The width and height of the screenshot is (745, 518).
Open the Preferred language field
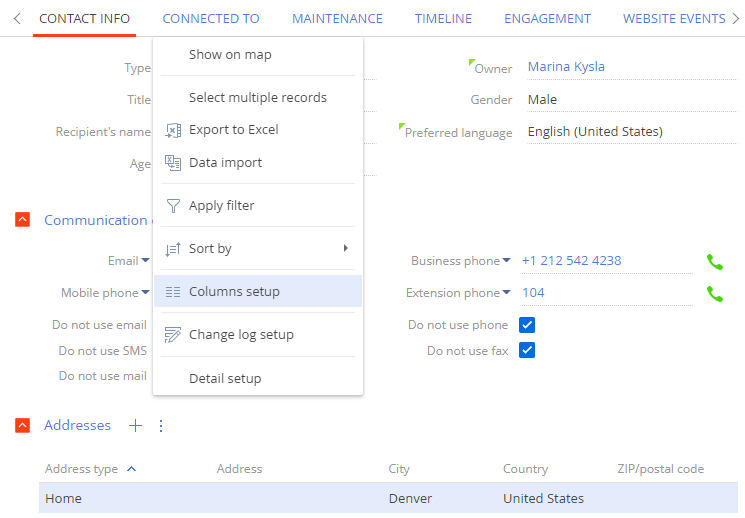click(x=632, y=132)
